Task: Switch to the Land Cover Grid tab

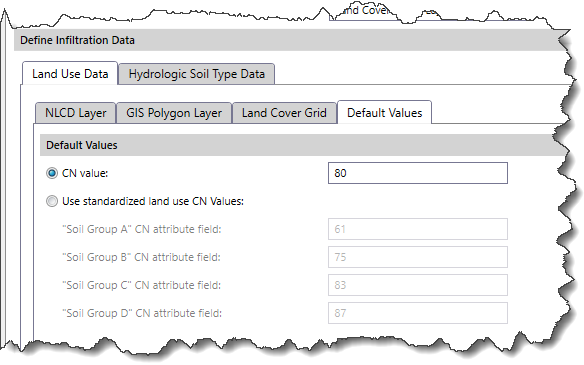Action: (284, 113)
